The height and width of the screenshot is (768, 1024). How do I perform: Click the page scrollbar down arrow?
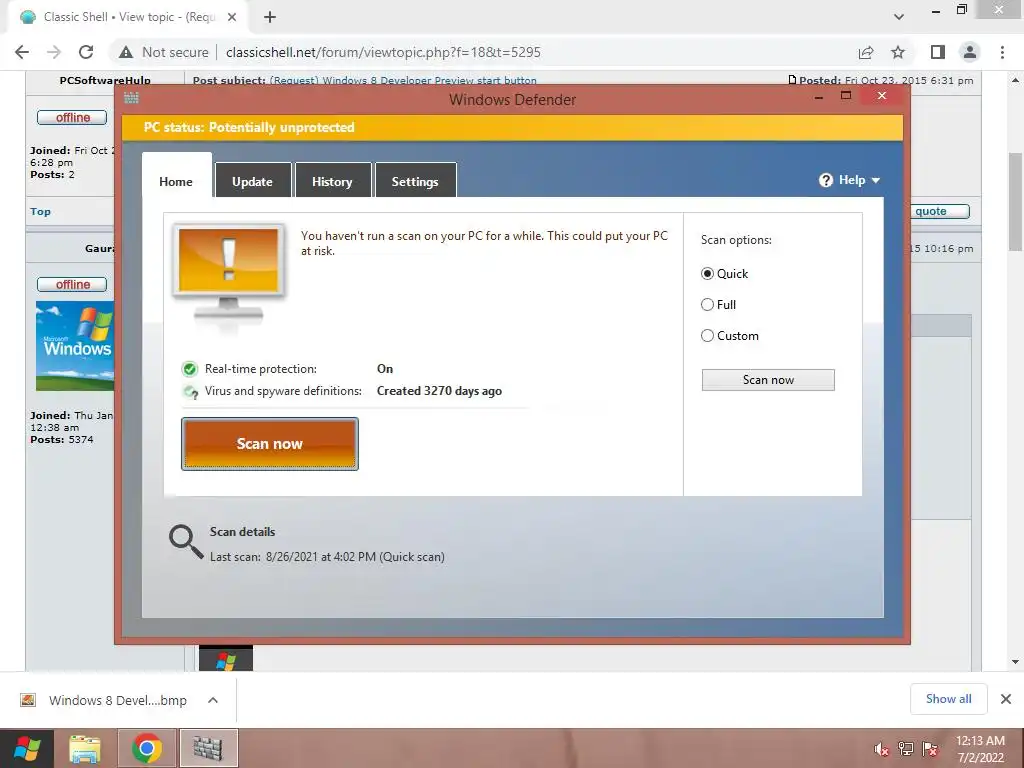pos(1015,662)
